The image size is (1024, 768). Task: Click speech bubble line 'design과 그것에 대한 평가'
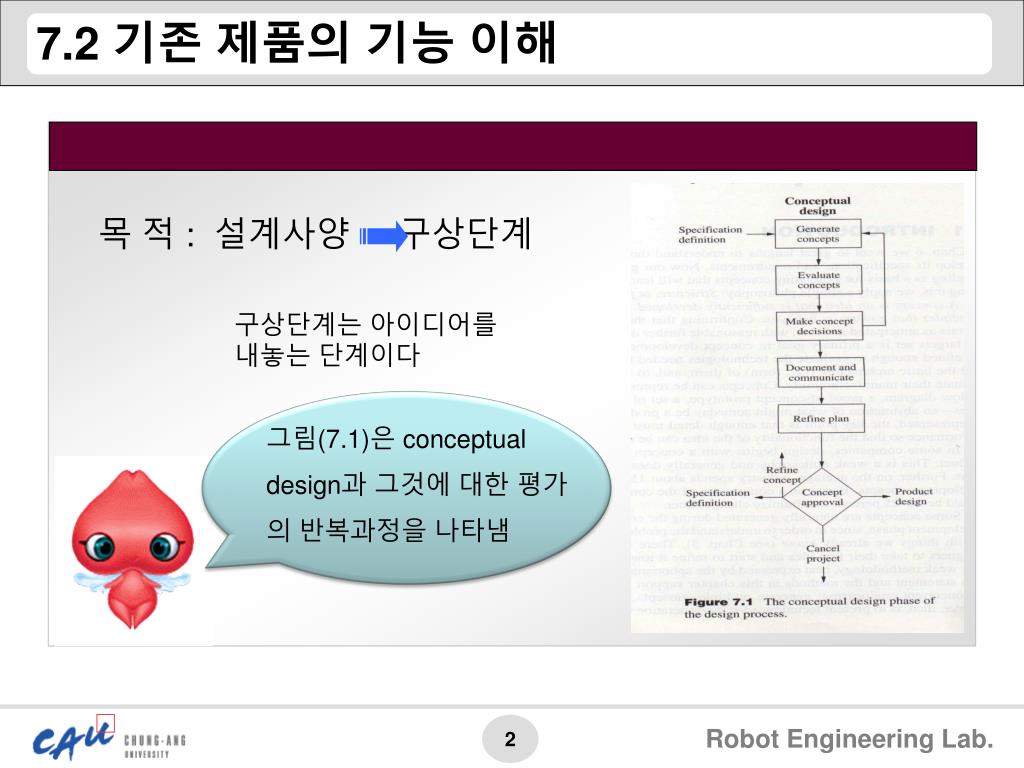(x=416, y=484)
